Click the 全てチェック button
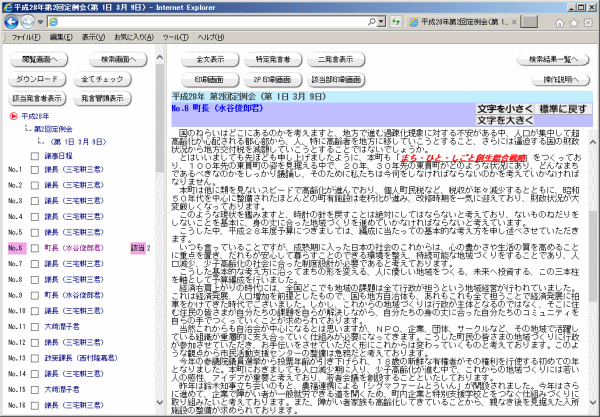 (102, 79)
